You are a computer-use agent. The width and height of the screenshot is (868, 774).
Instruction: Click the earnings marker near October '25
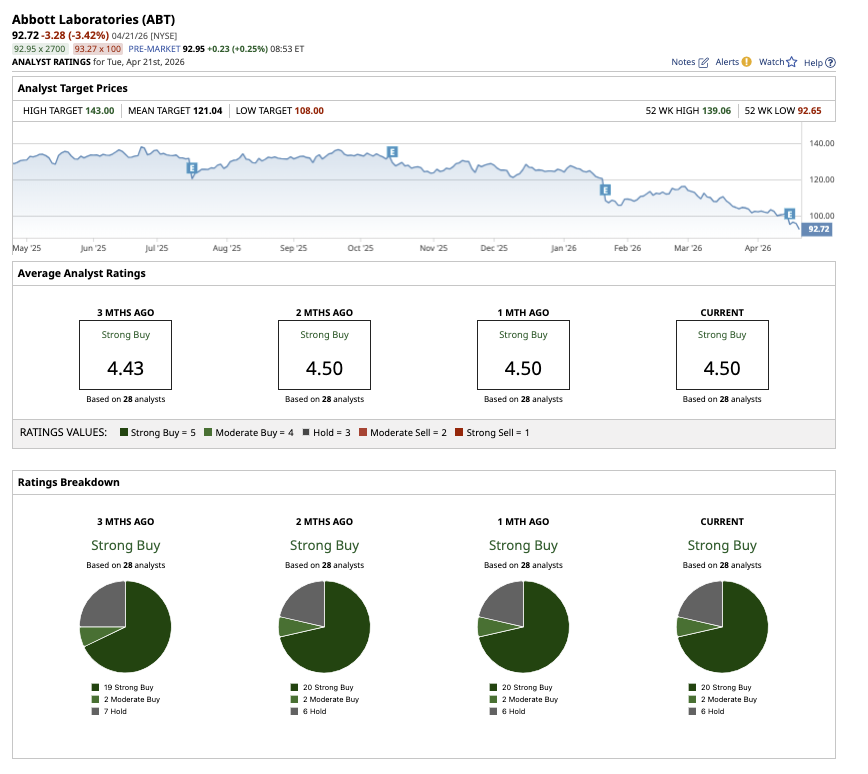pyautogui.click(x=393, y=152)
